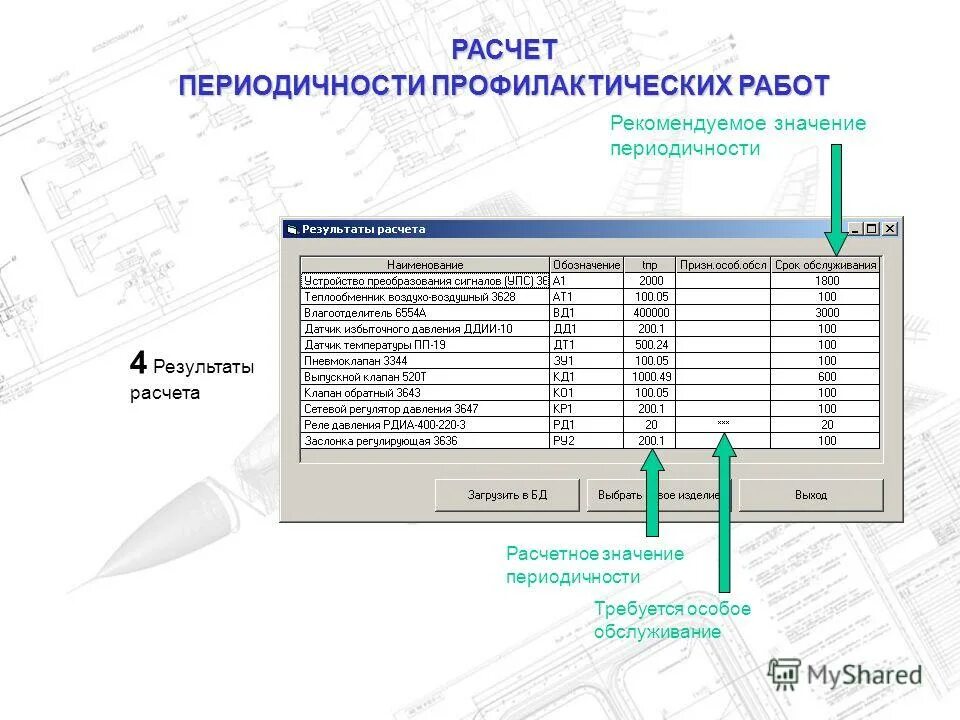Click the Срок обслуживания column header

[x=825, y=265]
